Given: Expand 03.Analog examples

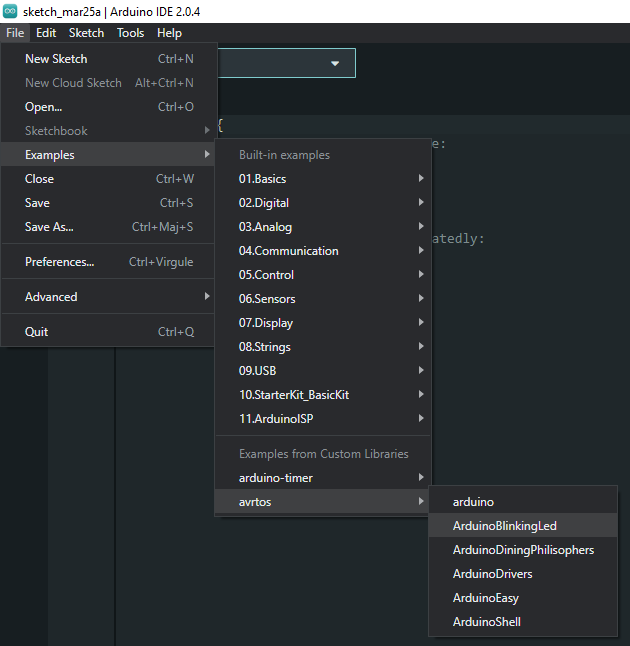Looking at the screenshot, I should point(323,227).
